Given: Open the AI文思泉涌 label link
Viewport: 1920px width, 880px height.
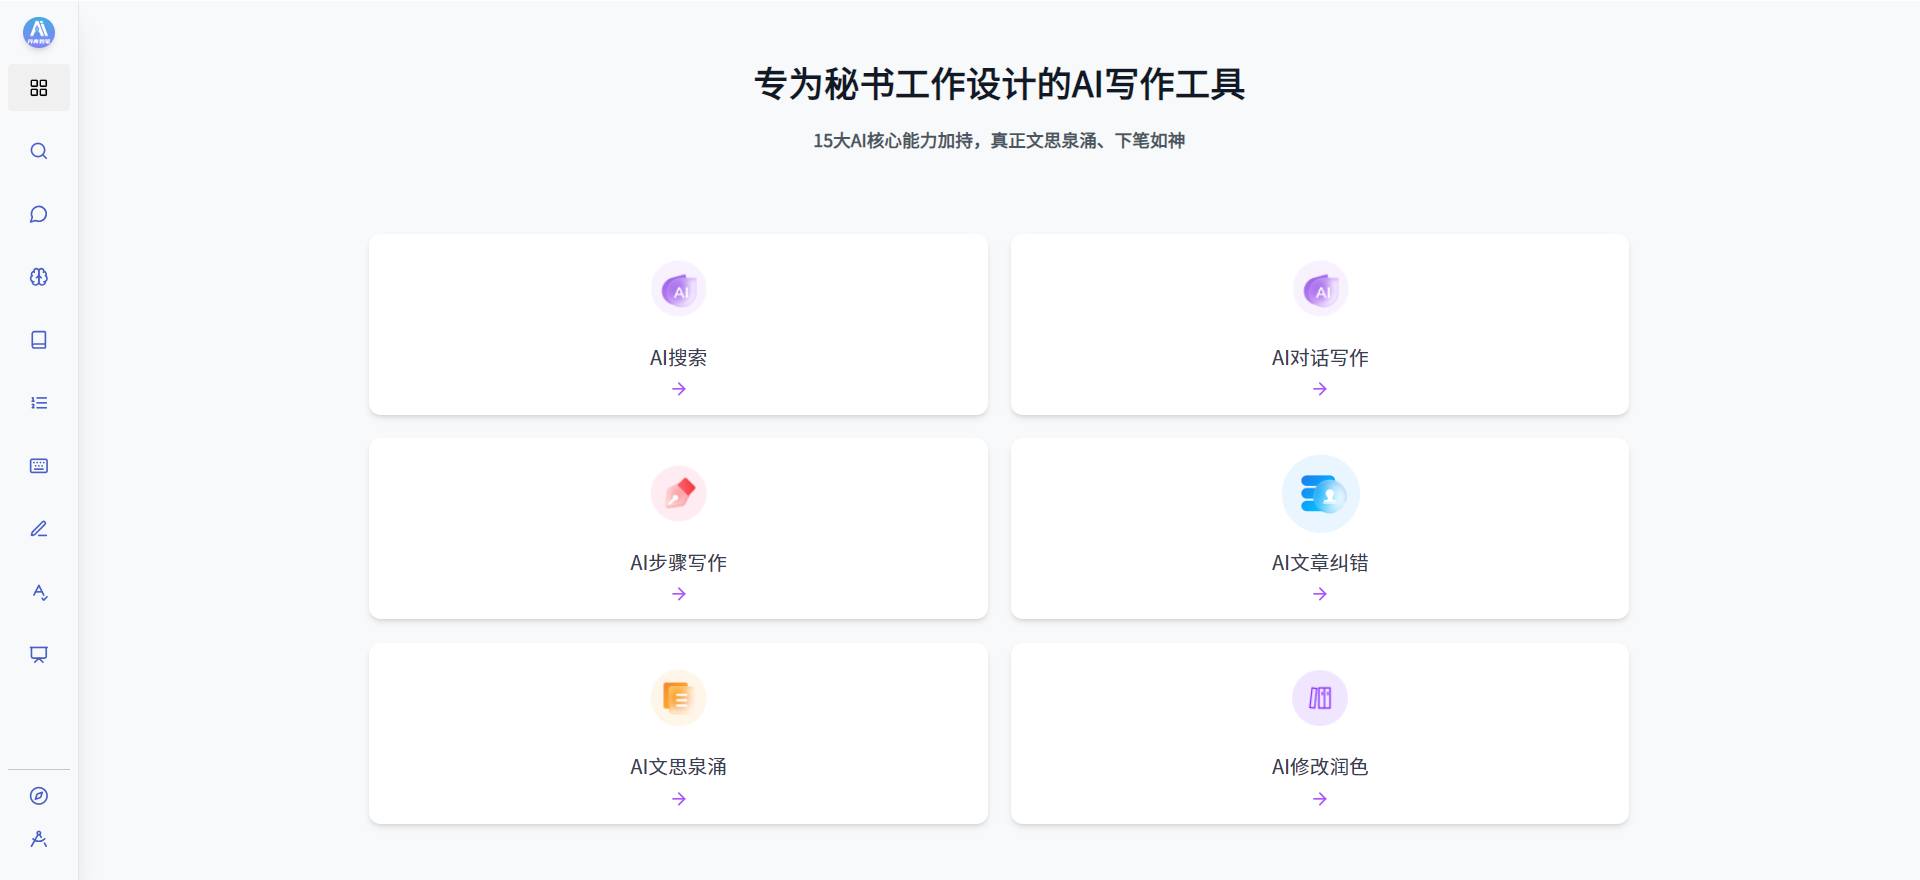Looking at the screenshot, I should [679, 767].
